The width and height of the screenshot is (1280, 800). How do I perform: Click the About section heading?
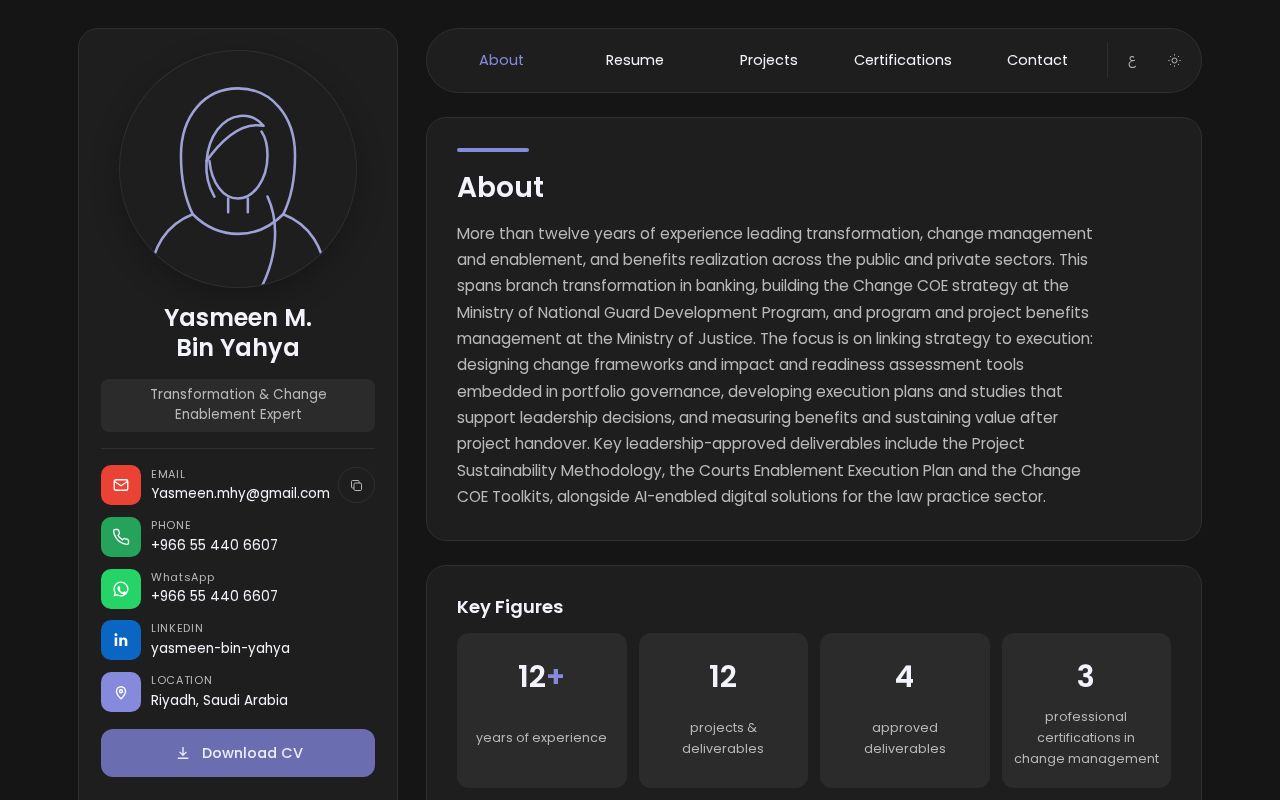tap(500, 187)
